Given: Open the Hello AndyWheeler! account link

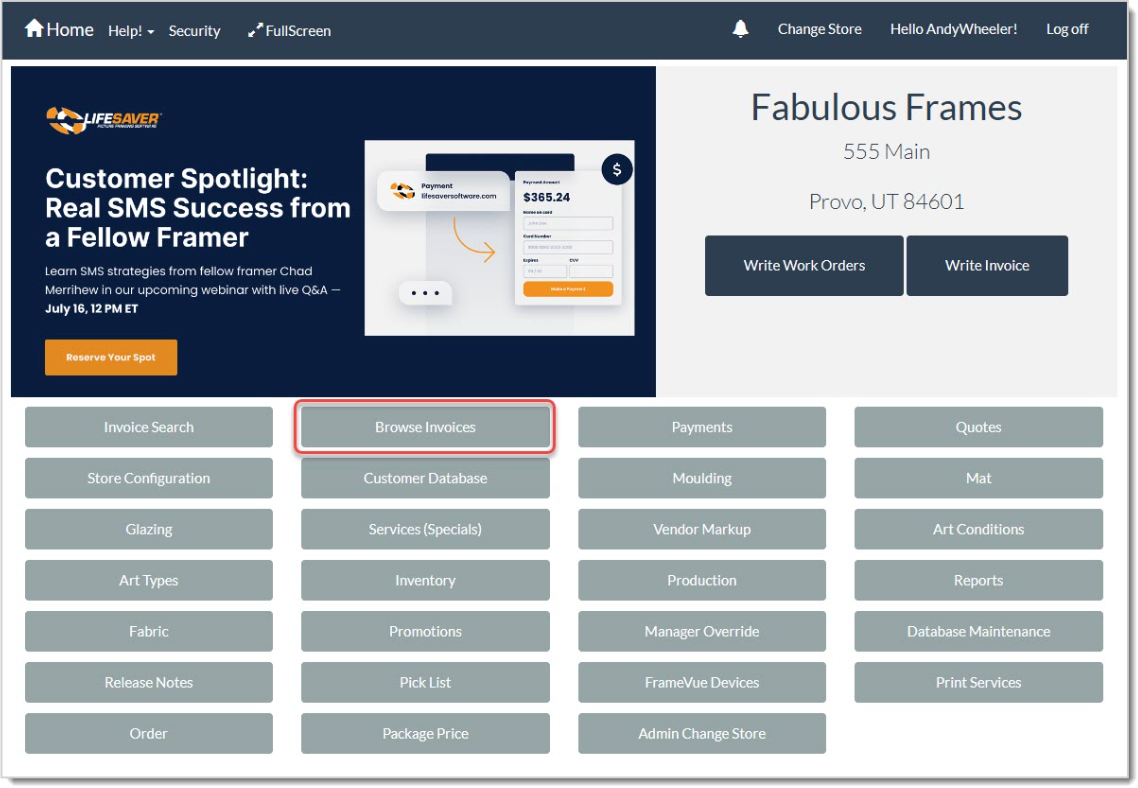Looking at the screenshot, I should coord(953,29).
